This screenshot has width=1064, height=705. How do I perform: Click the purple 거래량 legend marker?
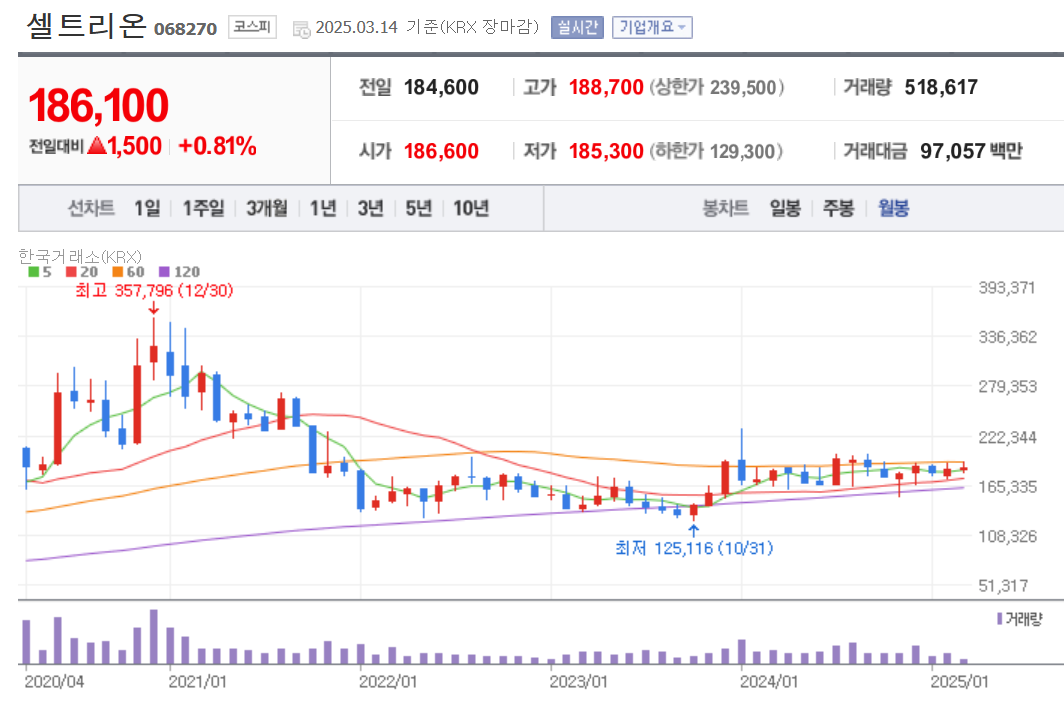[x=1000, y=619]
